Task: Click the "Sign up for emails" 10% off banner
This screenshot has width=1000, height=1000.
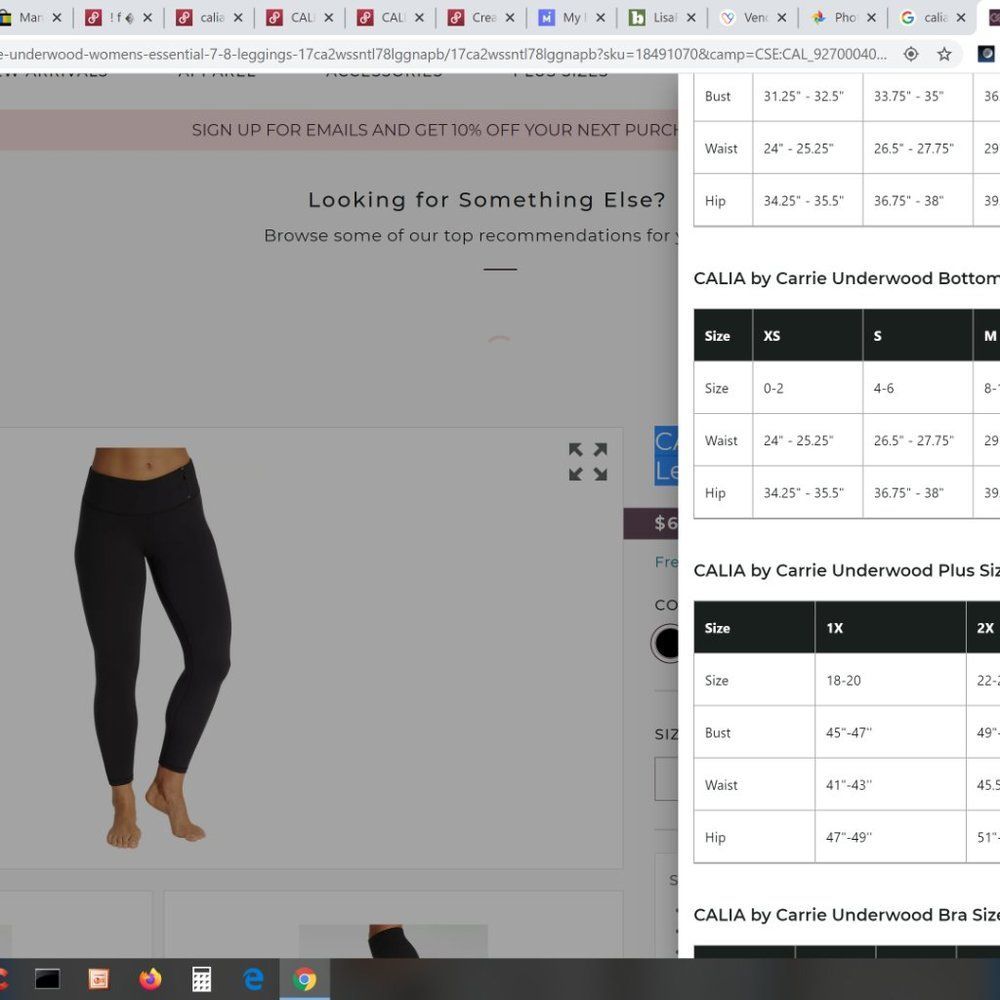Action: pyautogui.click(x=339, y=130)
